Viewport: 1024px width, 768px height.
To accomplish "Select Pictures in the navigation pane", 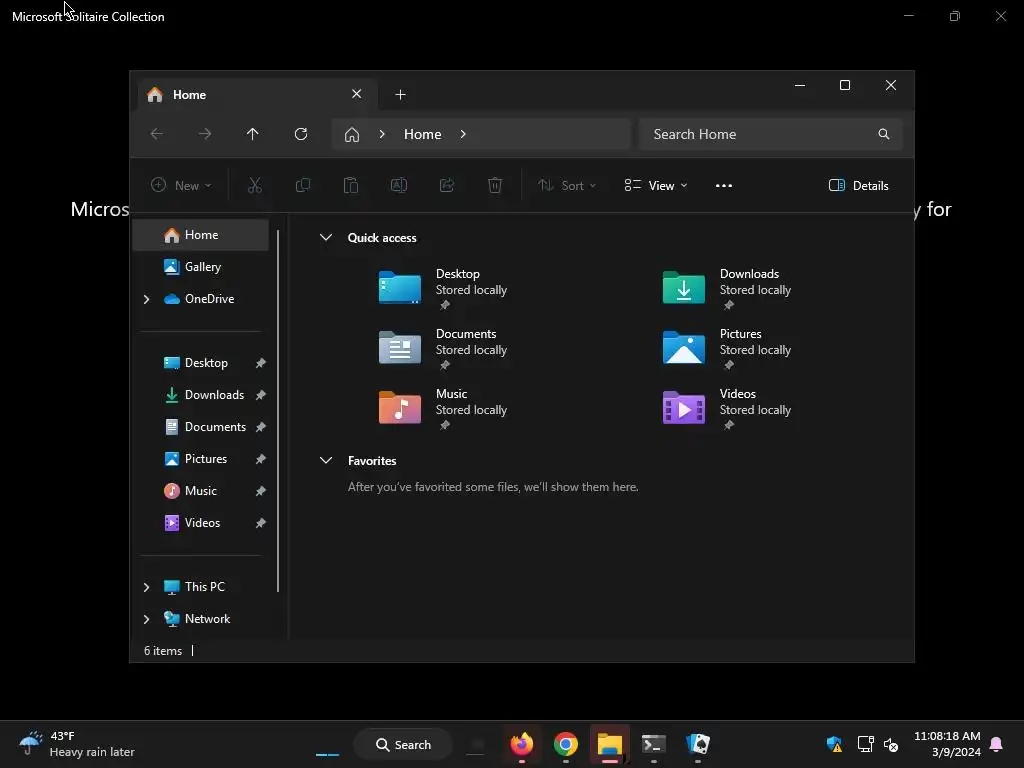I will pos(200,459).
